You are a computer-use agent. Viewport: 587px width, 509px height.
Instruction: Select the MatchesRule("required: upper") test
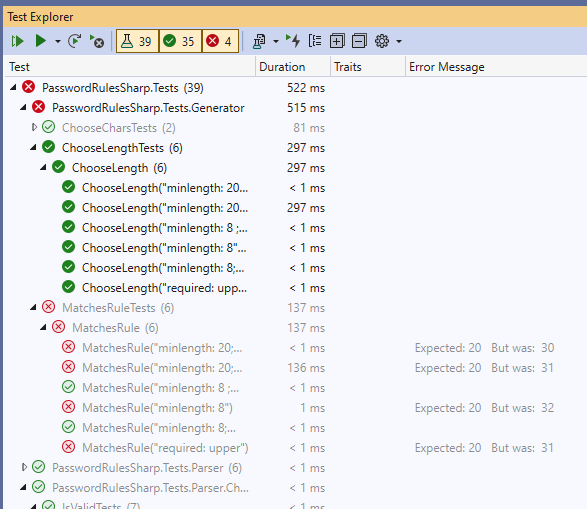165,448
